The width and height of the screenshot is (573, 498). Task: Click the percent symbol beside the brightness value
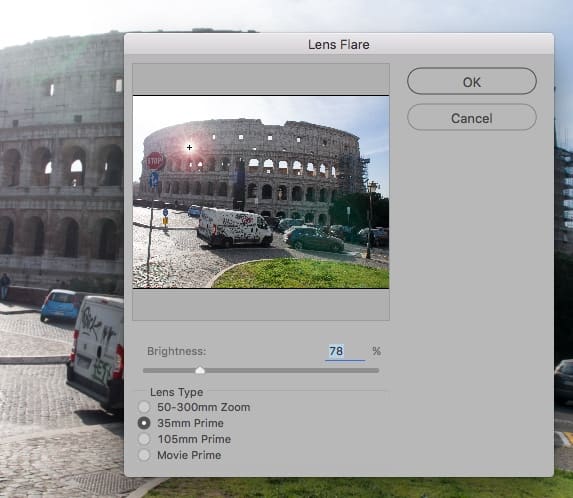click(x=377, y=351)
